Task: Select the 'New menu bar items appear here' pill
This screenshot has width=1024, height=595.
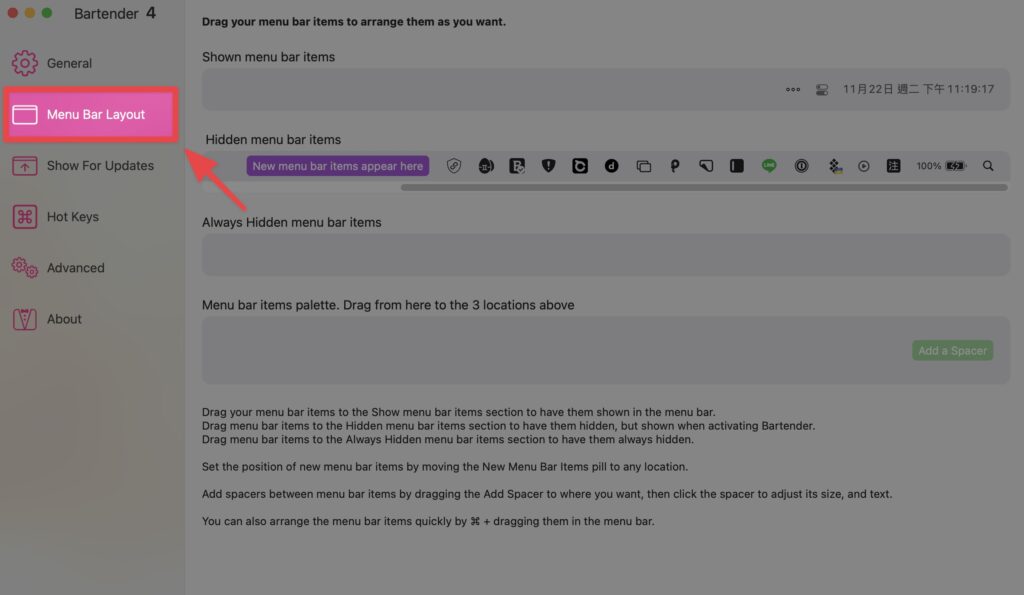Action: tap(338, 166)
